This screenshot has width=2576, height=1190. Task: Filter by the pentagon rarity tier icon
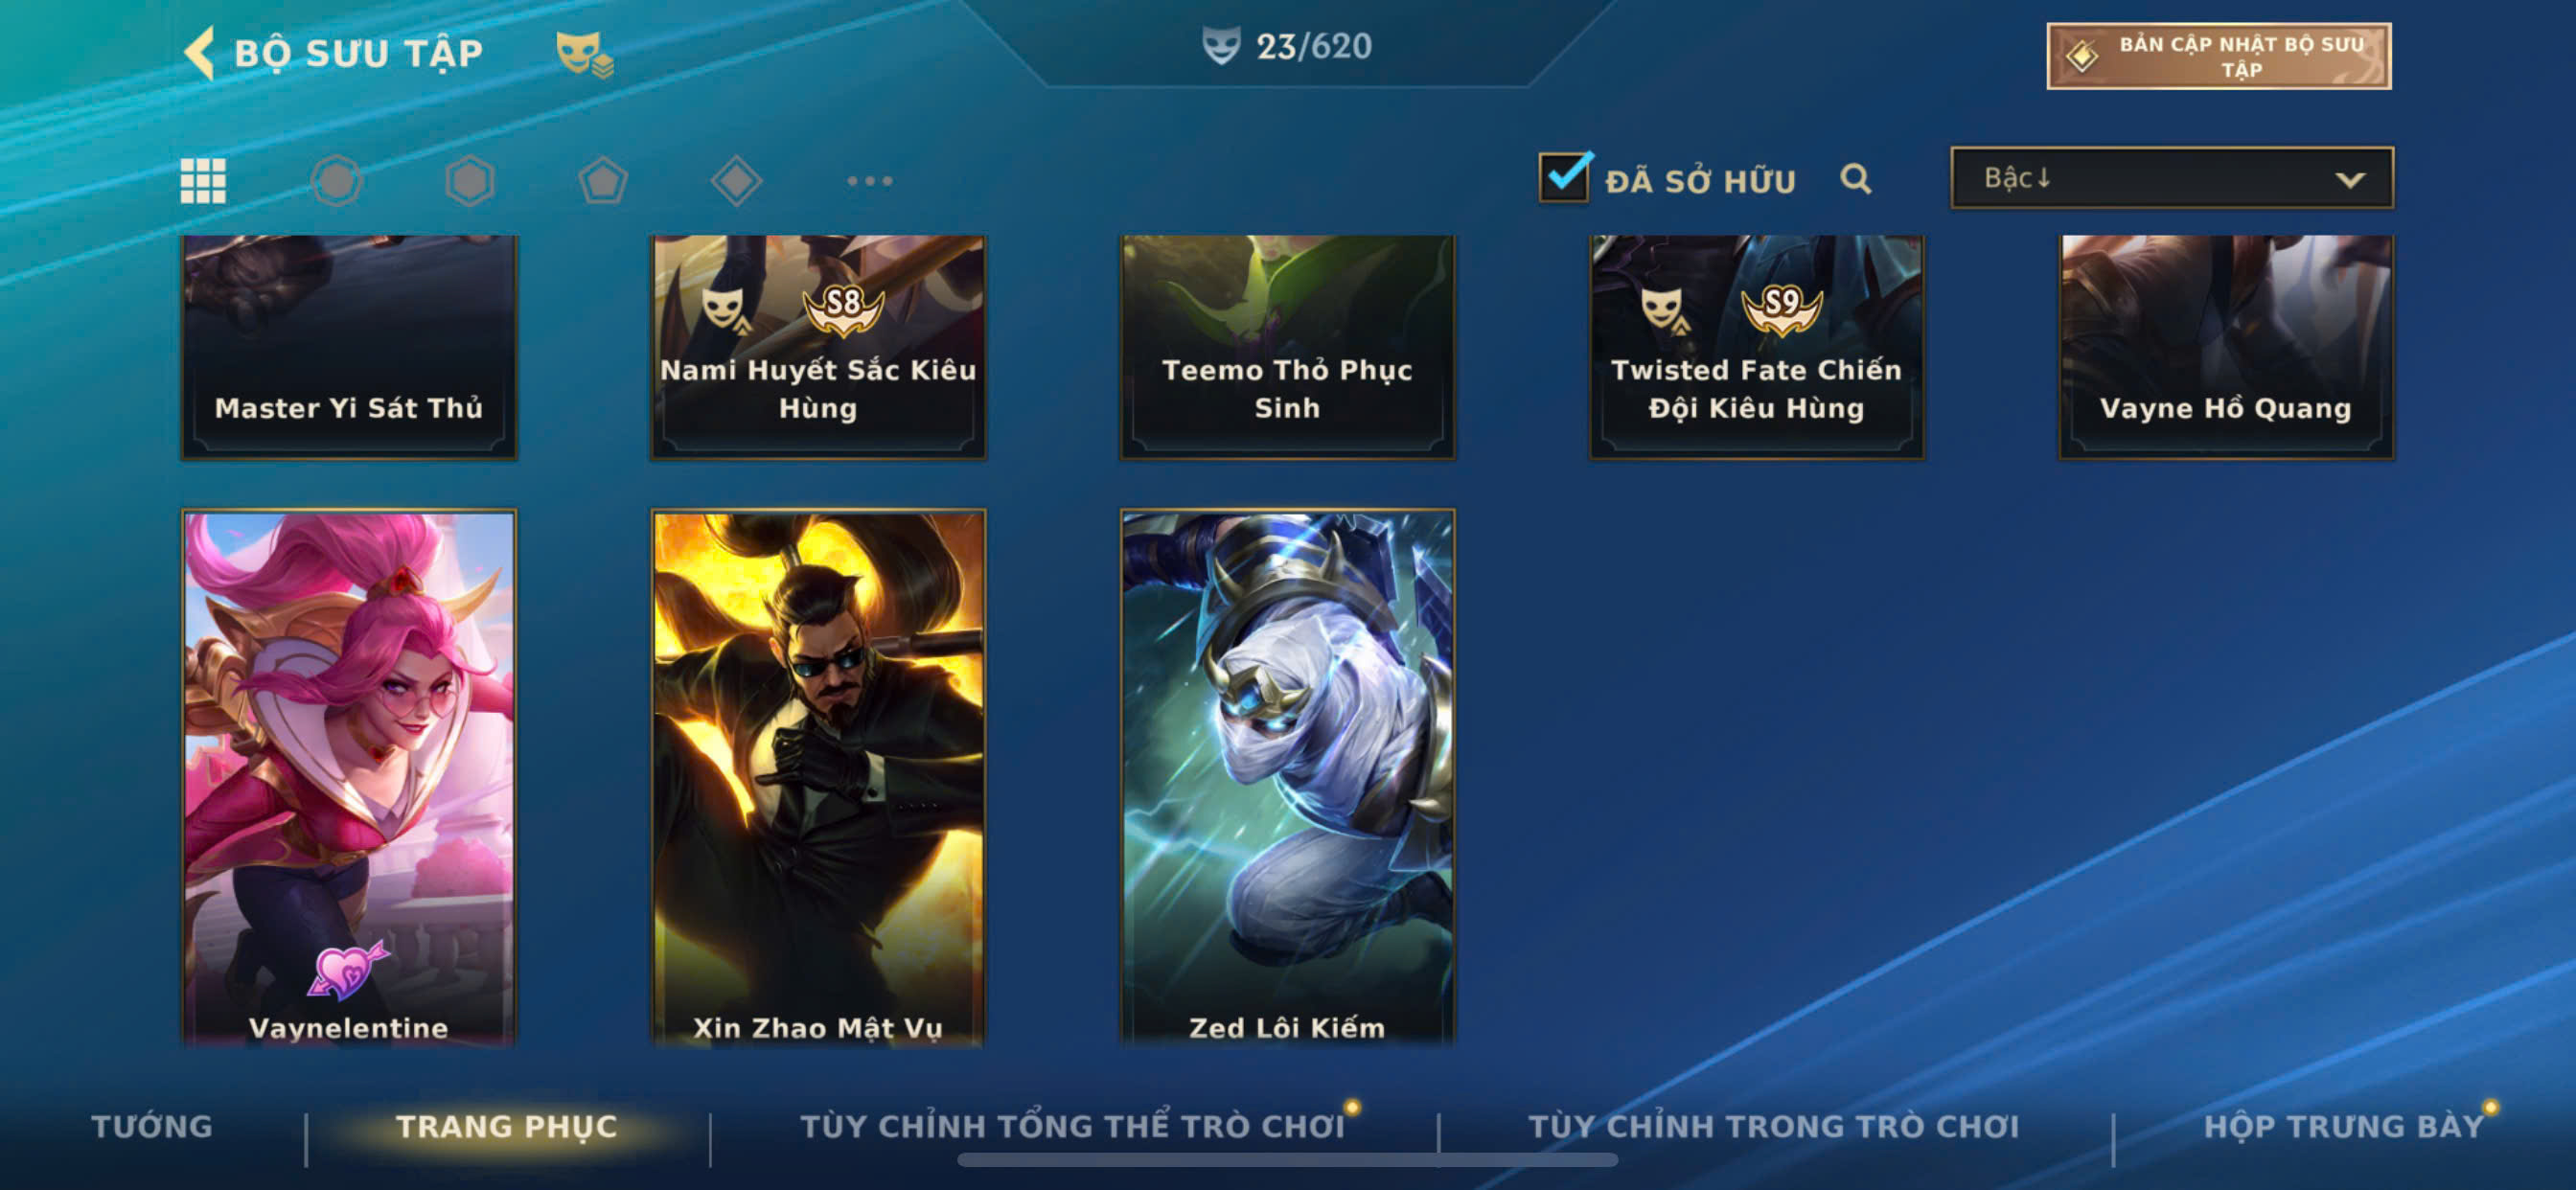[603, 181]
